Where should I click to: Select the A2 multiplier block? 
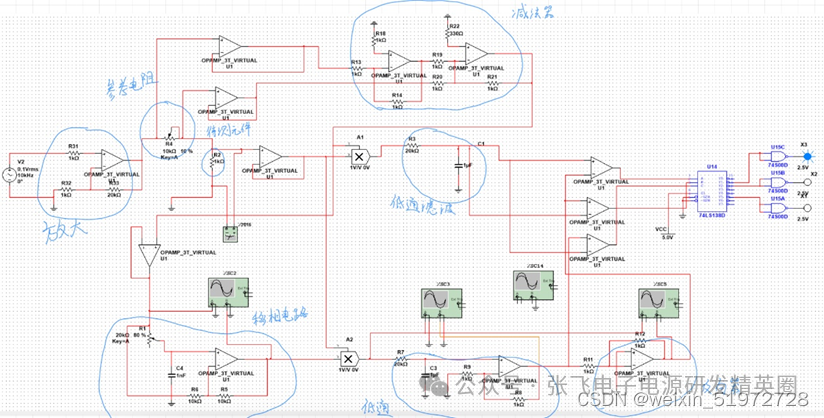pyautogui.click(x=348, y=359)
